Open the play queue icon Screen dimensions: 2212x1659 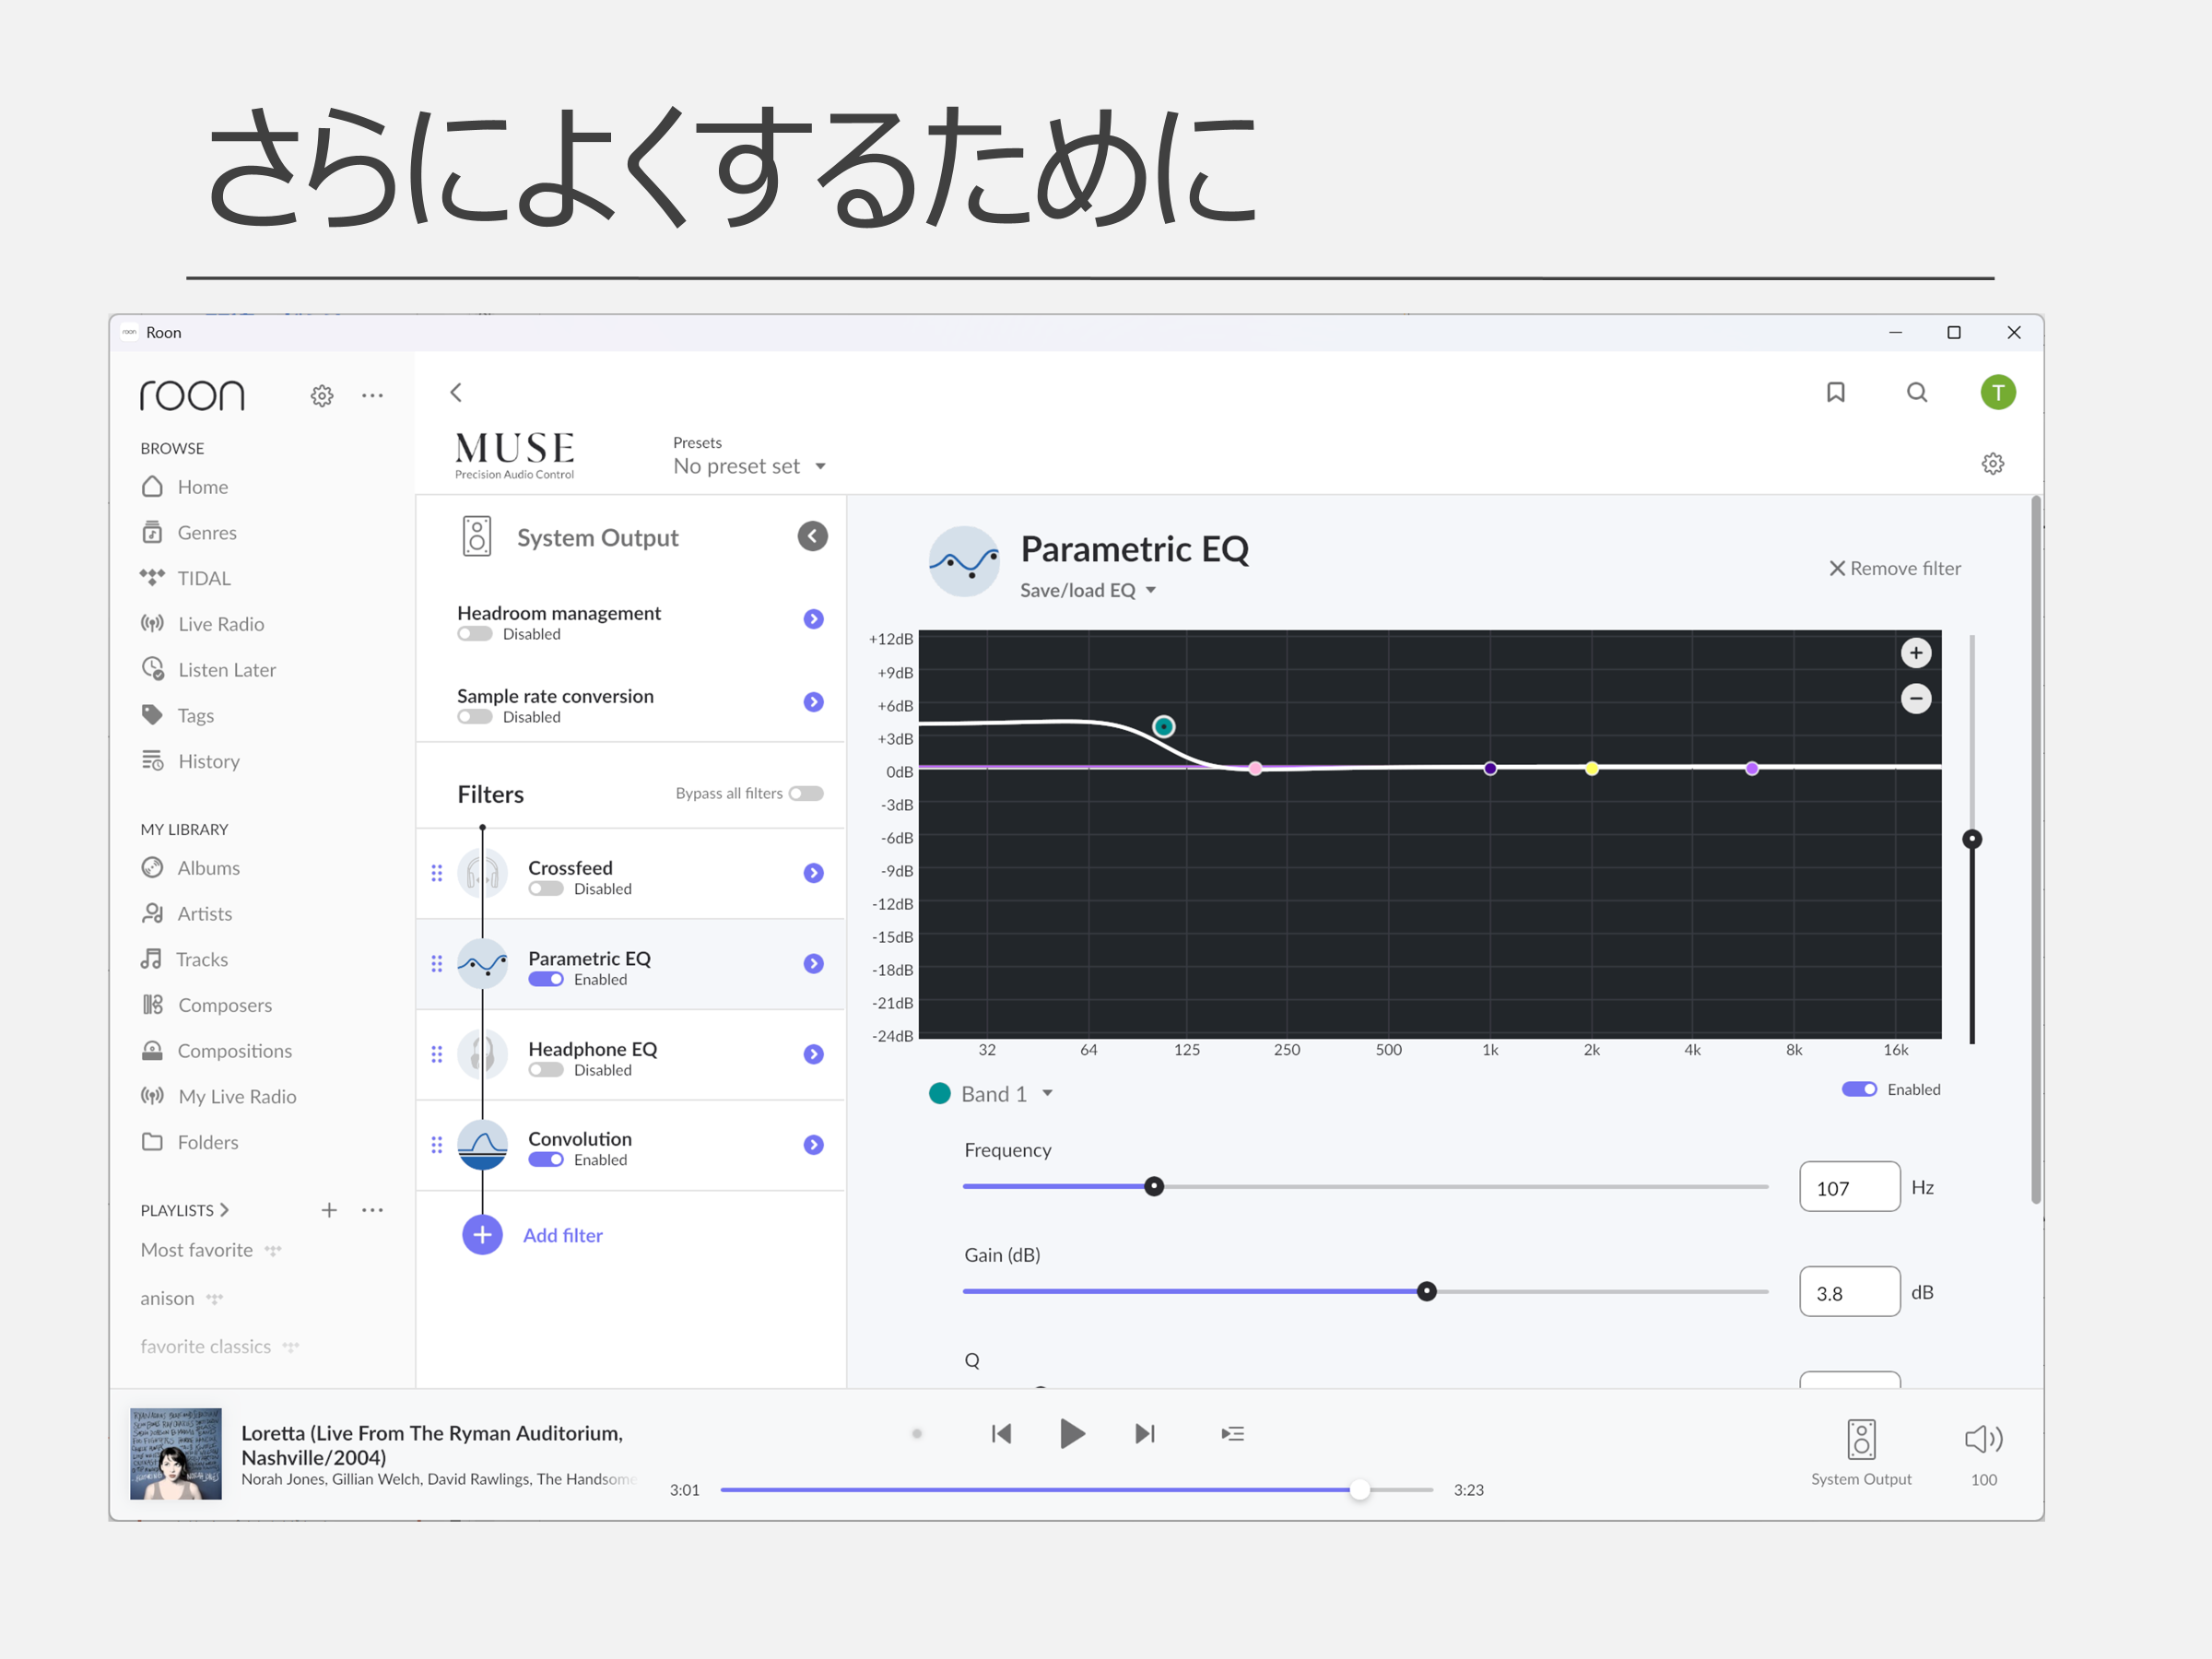[x=1232, y=1434]
